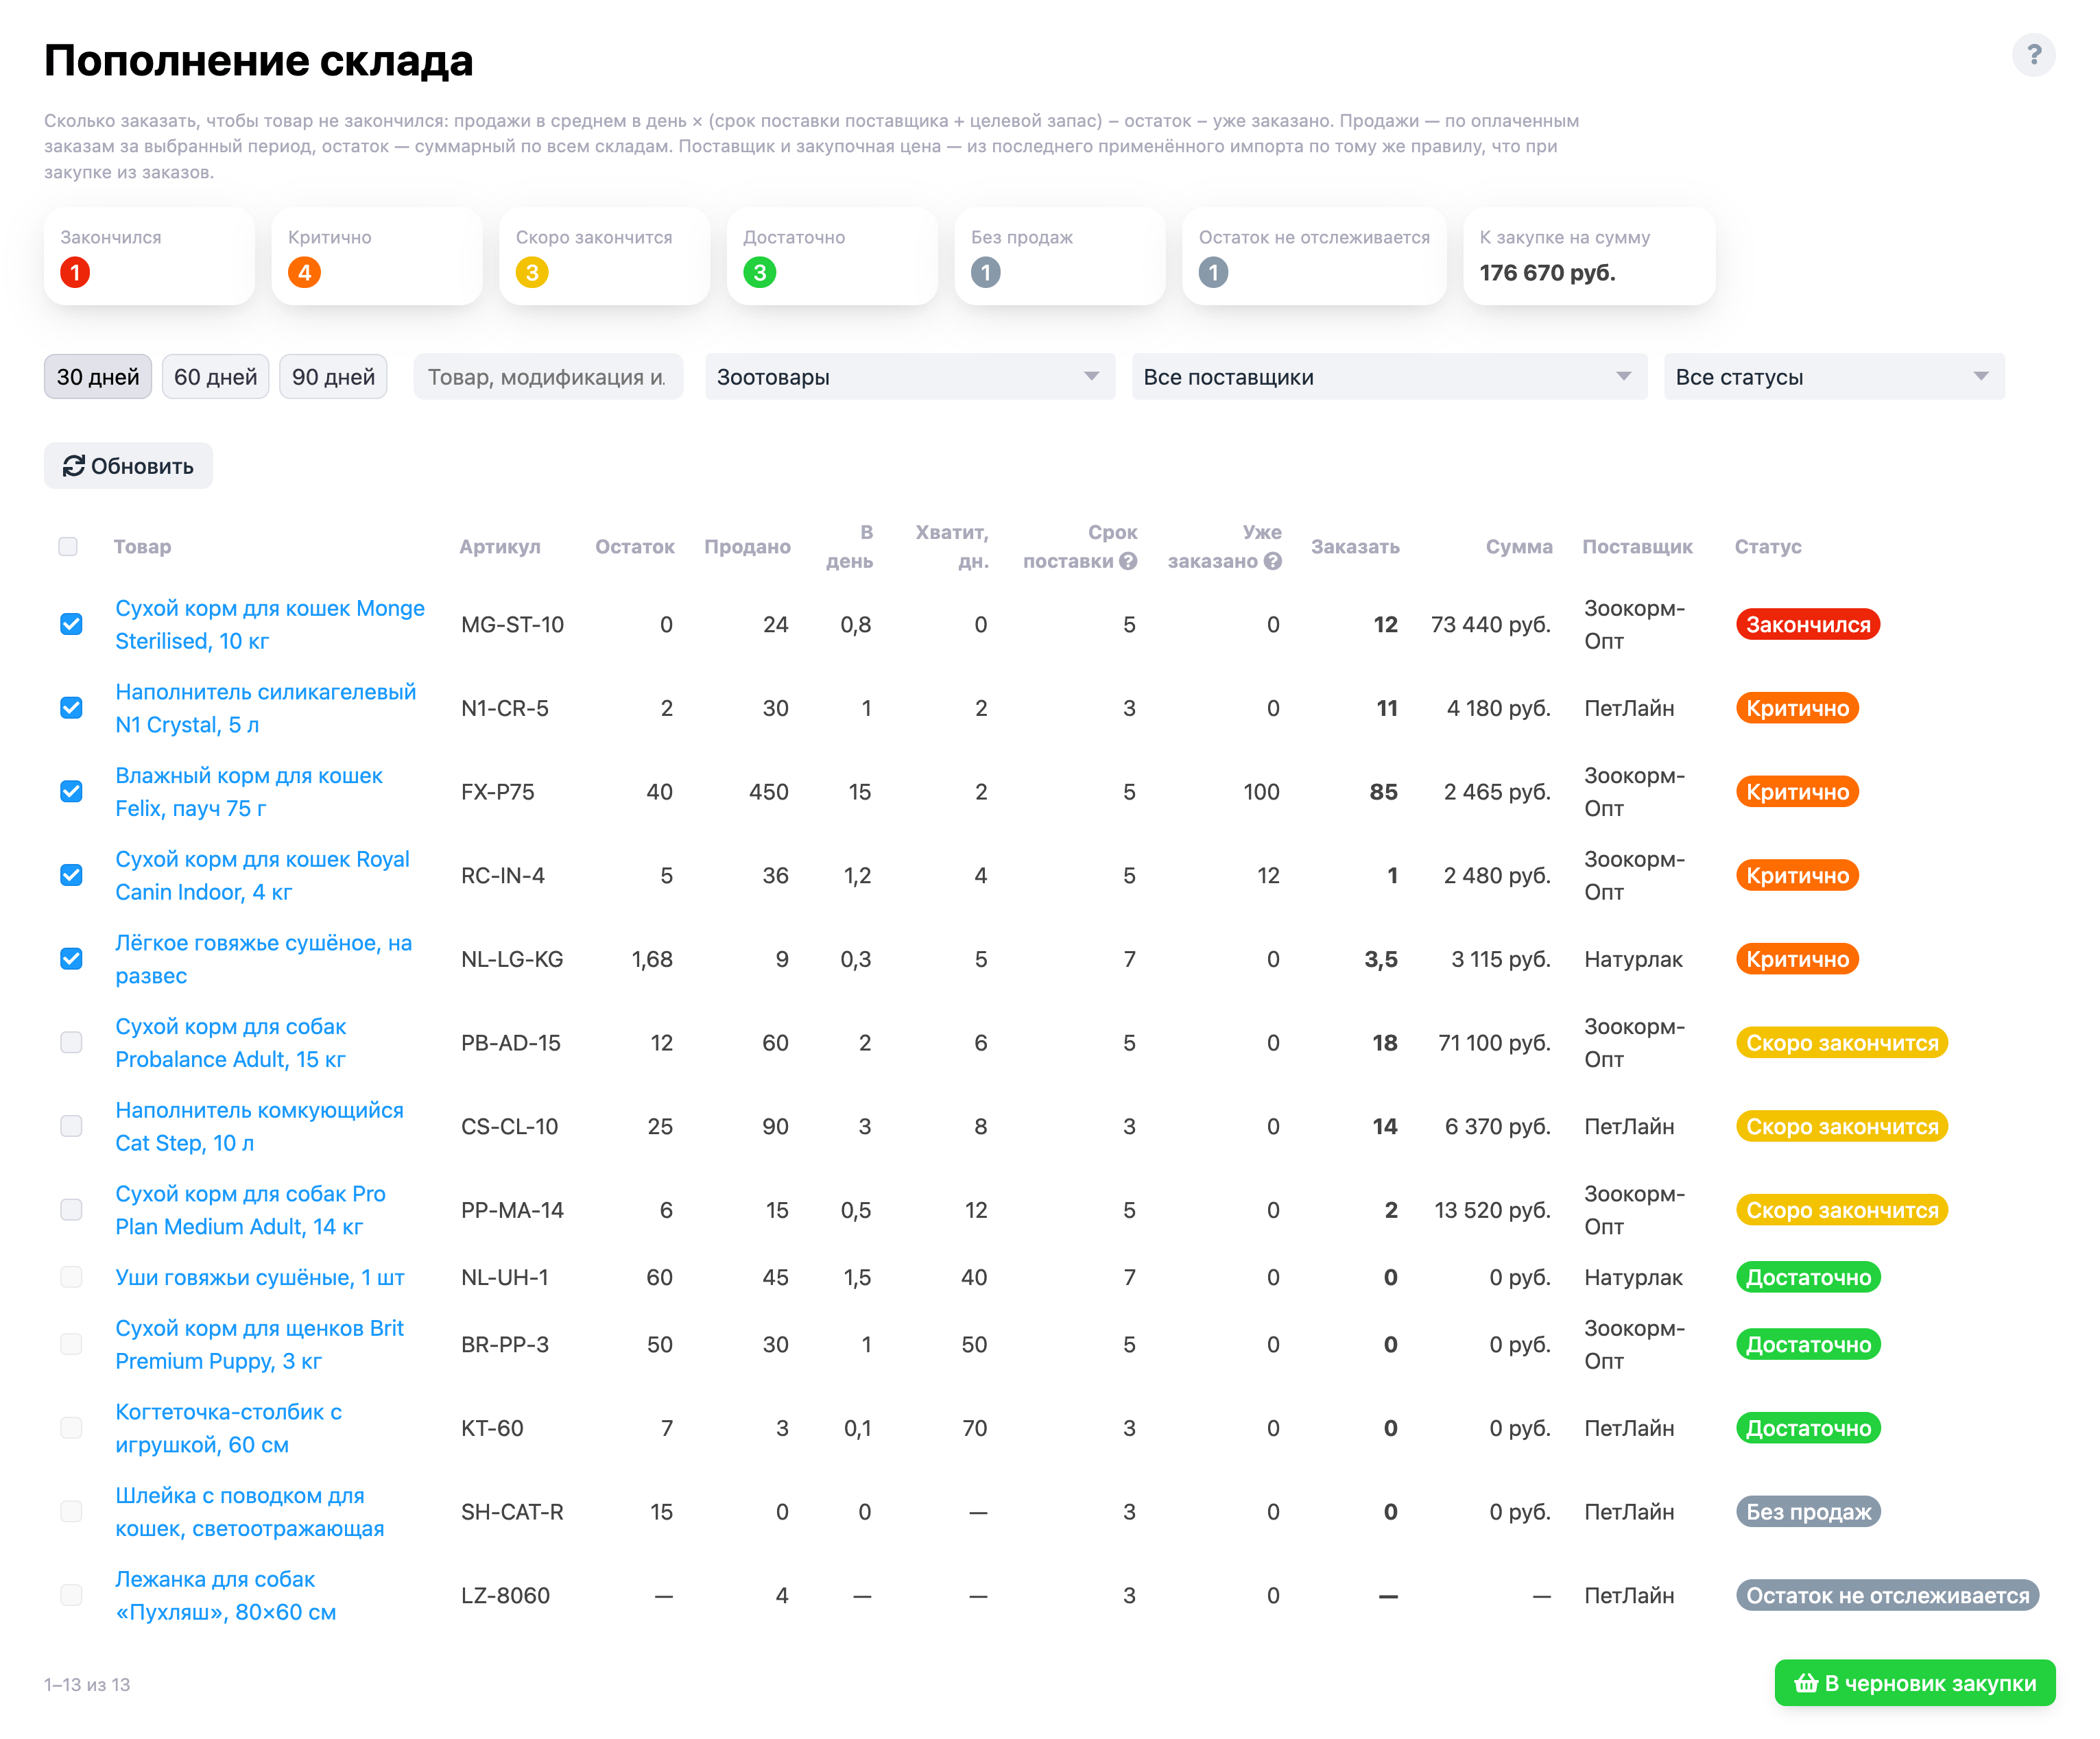Click the orange Критично counter badge
Screen dimensions: 2100x1739
(x=304, y=272)
